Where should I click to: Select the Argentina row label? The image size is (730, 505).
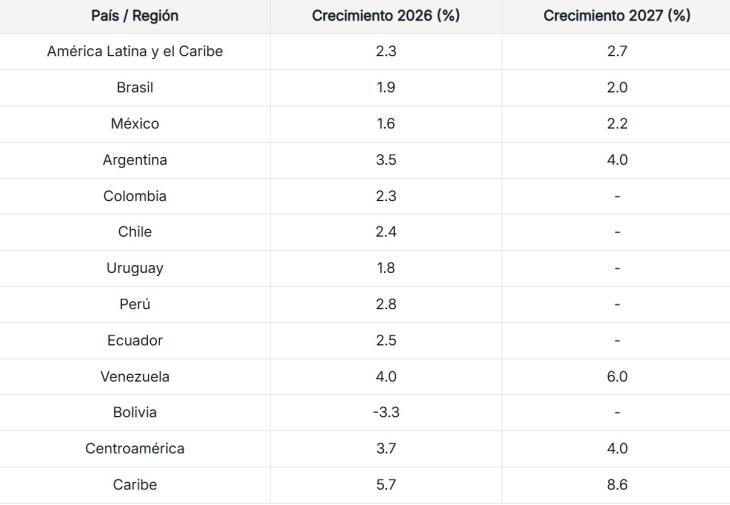click(x=135, y=160)
